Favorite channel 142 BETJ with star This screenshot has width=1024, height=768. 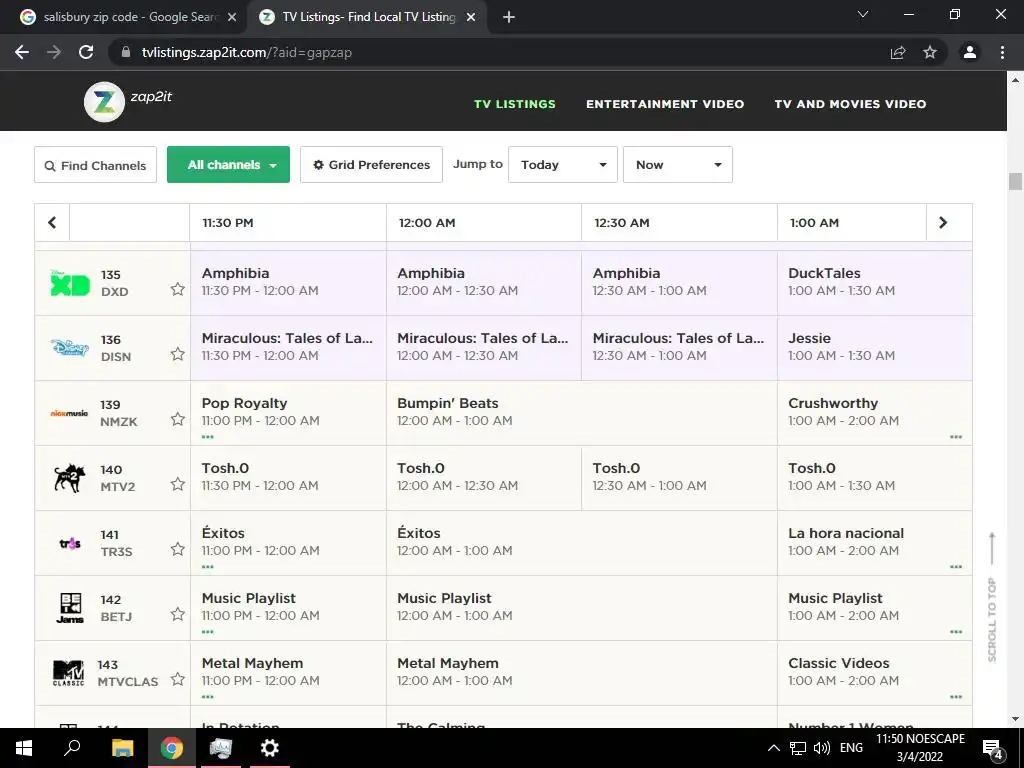click(x=178, y=614)
